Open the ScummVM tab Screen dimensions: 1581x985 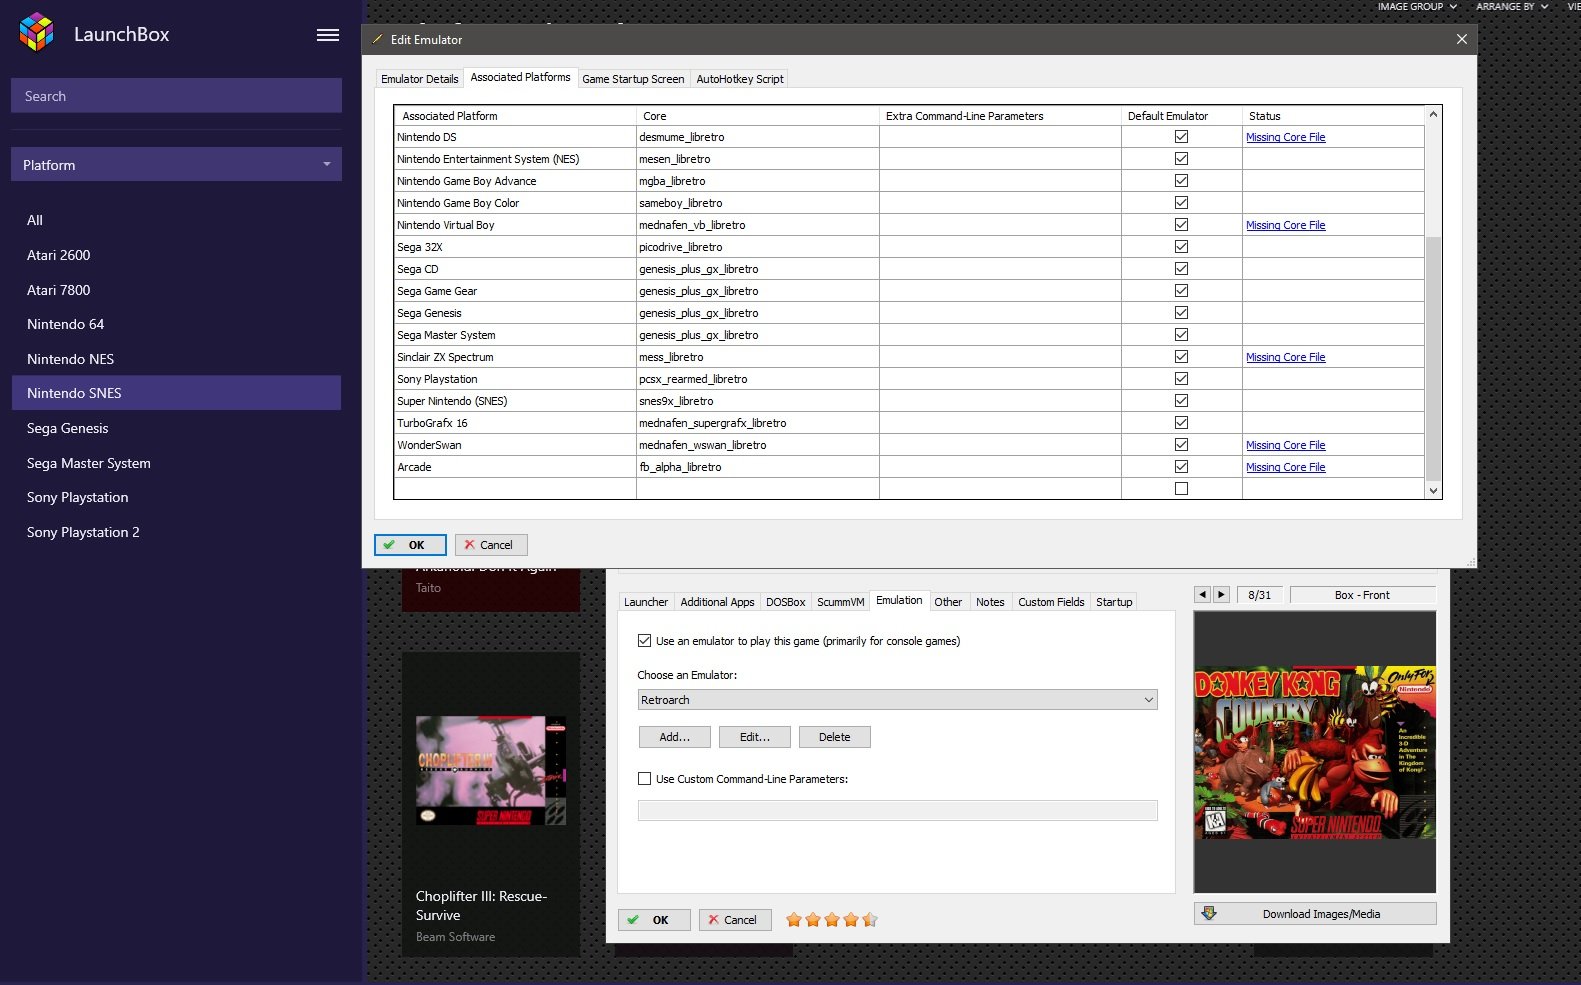(840, 602)
